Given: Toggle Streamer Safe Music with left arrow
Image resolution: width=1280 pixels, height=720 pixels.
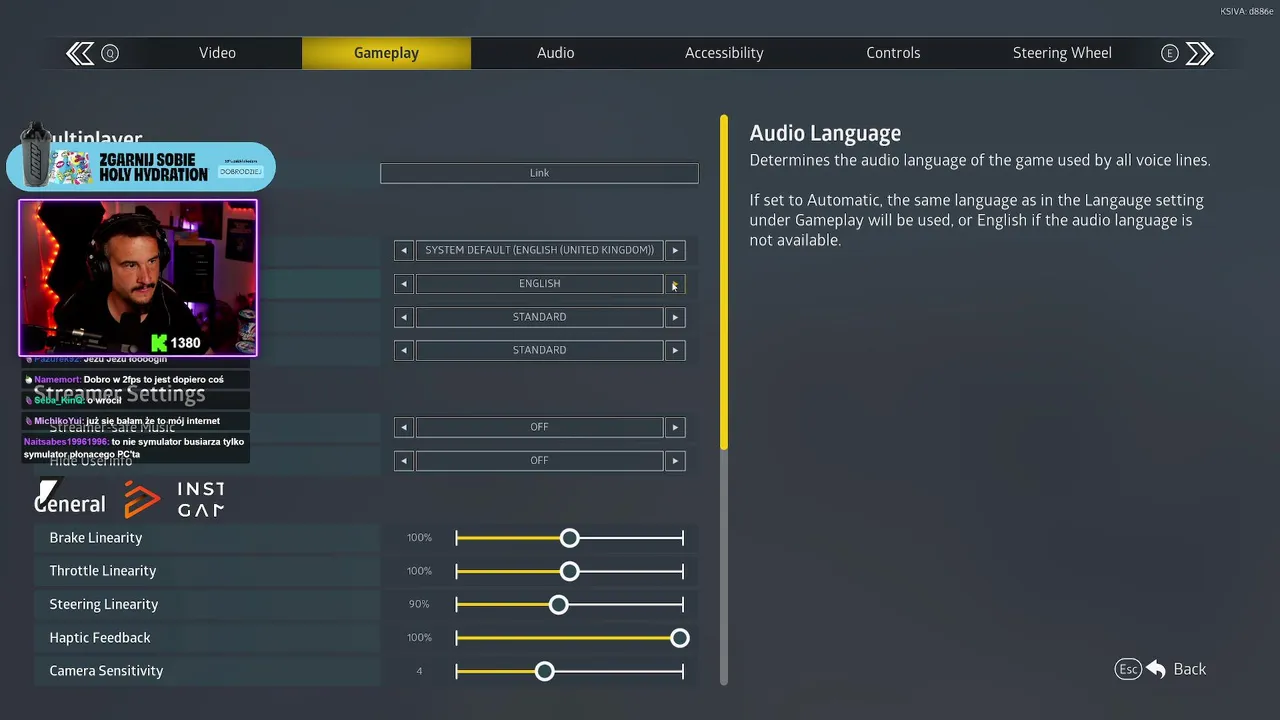Looking at the screenshot, I should point(404,427).
